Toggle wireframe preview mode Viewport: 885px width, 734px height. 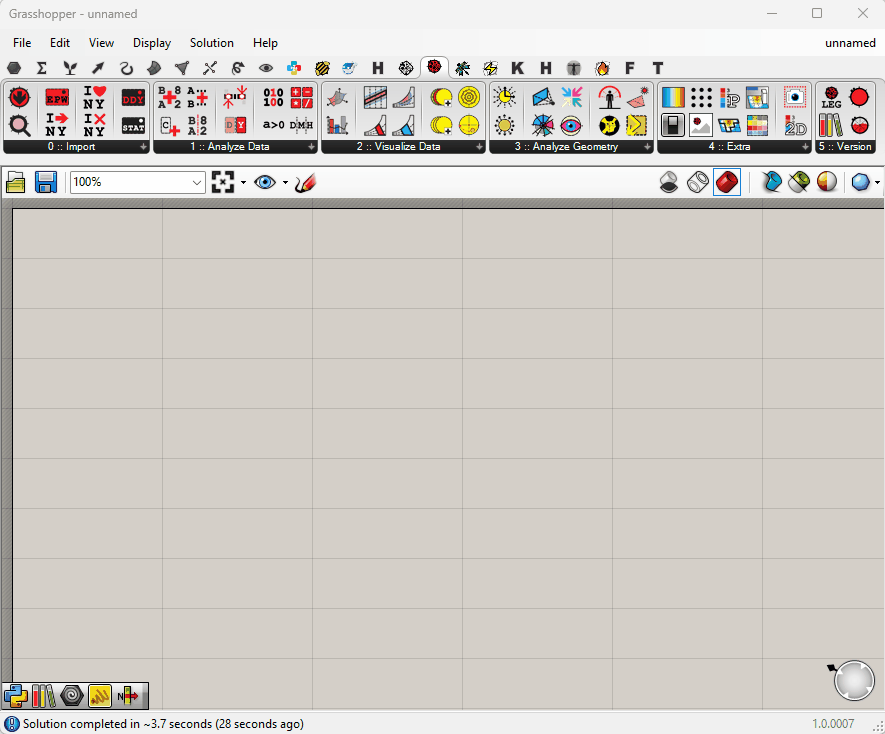698,182
